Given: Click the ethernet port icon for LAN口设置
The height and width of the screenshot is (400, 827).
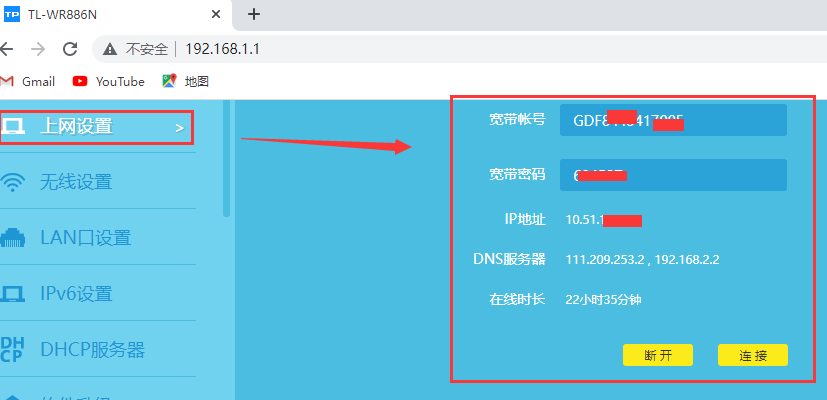Looking at the screenshot, I should coord(12,238).
